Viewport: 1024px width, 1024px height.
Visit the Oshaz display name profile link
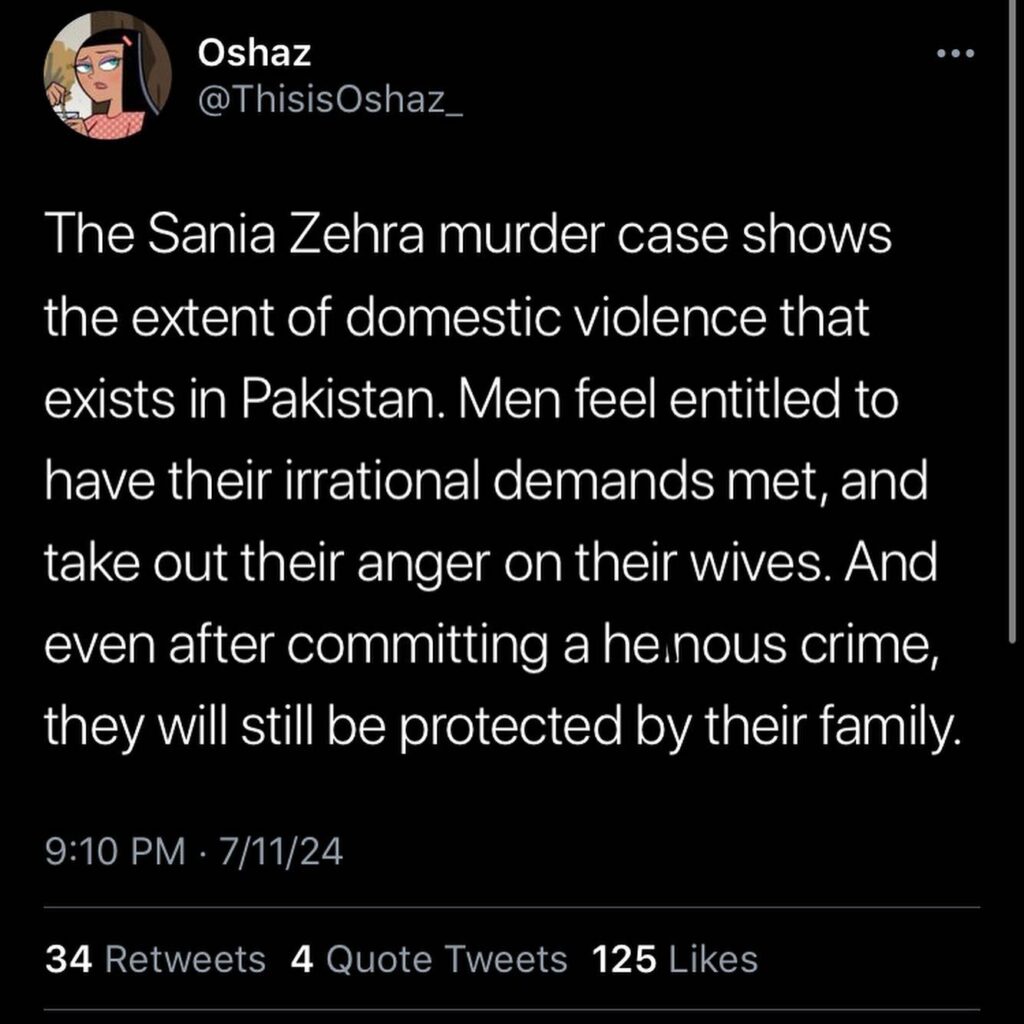[x=254, y=53]
